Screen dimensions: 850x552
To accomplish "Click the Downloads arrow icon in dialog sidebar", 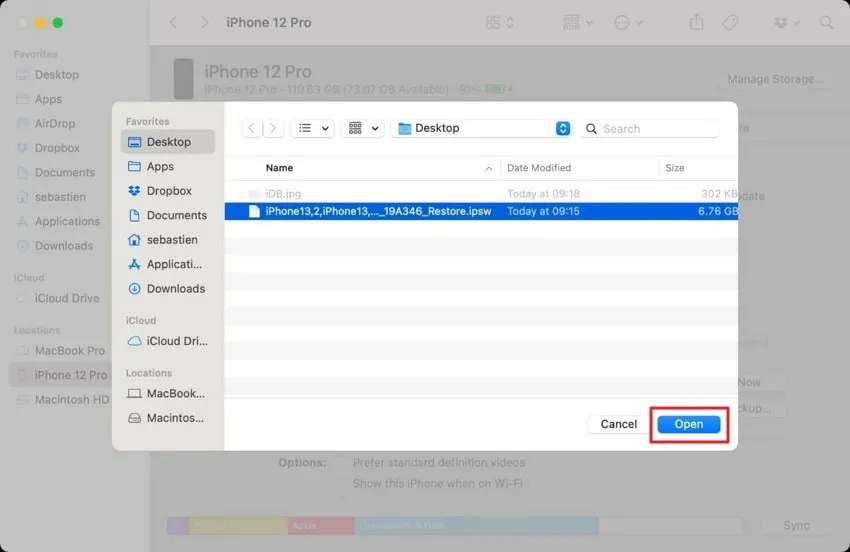I will 134,288.
